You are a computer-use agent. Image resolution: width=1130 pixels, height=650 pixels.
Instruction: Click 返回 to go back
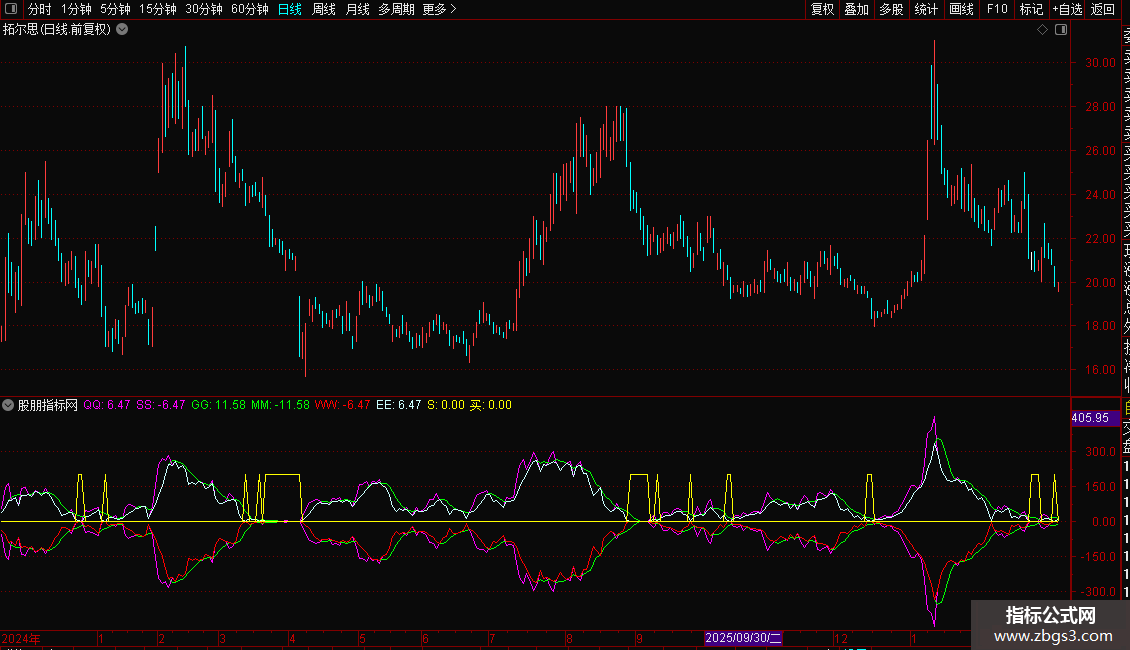1103,9
